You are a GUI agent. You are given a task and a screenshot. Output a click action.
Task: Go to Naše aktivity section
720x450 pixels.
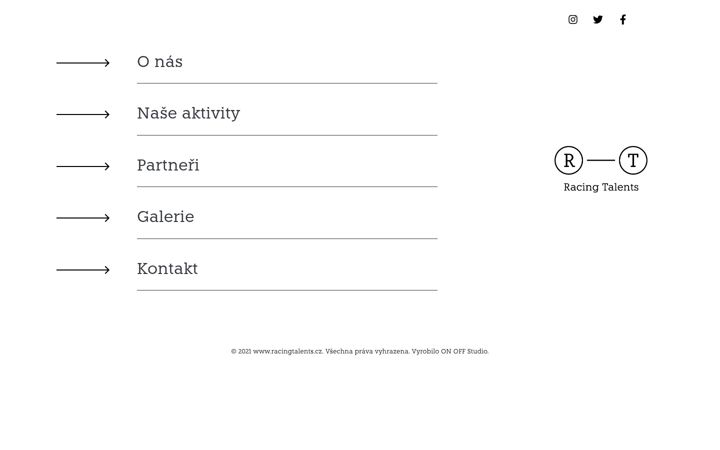[188, 113]
